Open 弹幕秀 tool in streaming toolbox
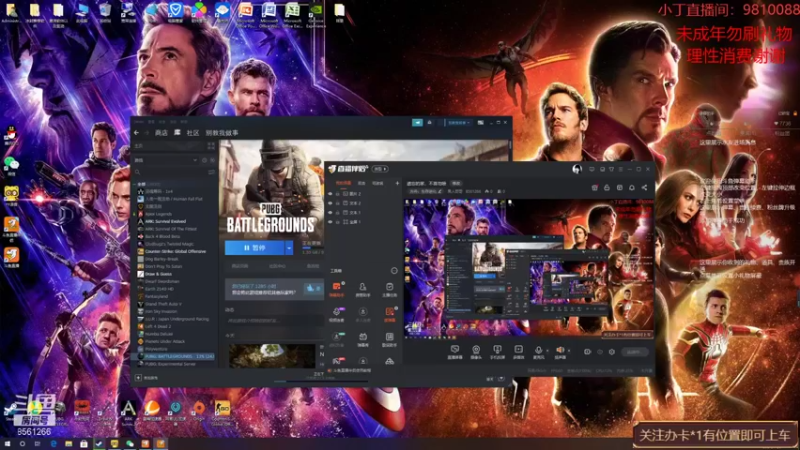 pos(363,339)
